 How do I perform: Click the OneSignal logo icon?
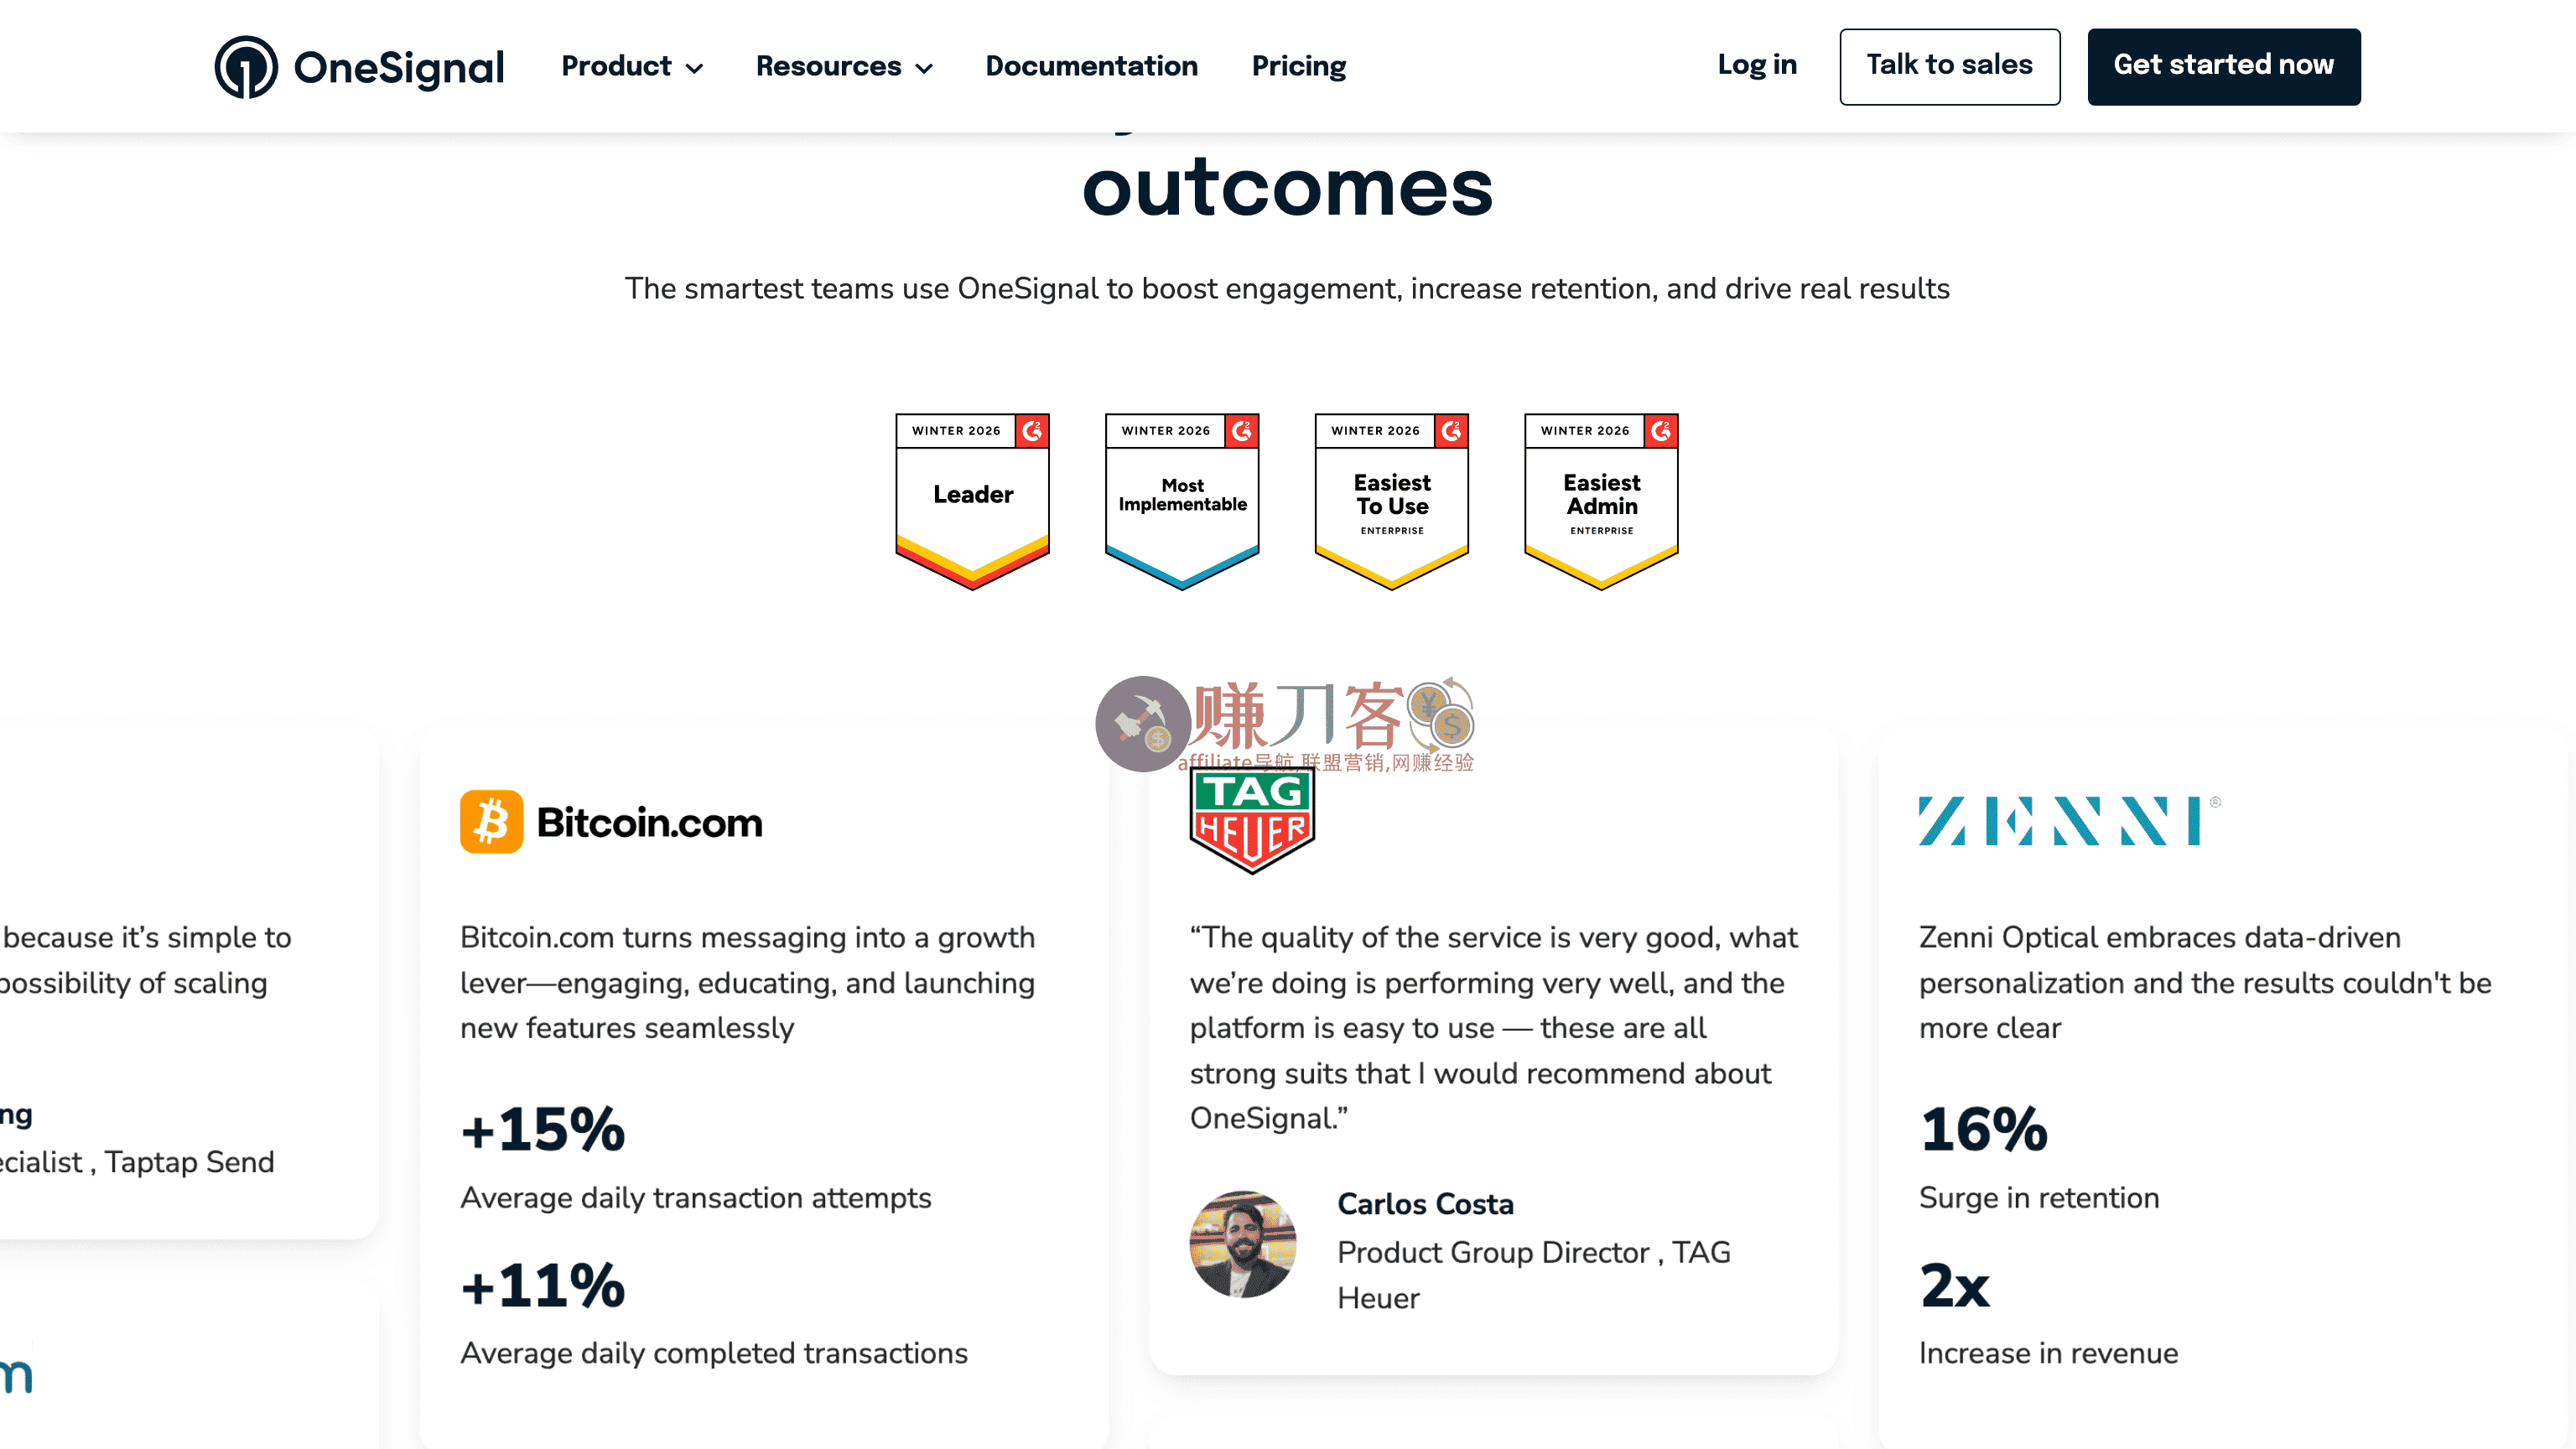pyautogui.click(x=245, y=67)
